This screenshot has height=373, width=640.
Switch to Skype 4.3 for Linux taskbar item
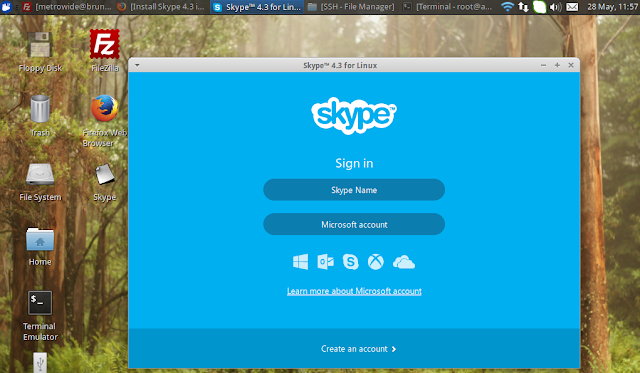click(x=257, y=7)
